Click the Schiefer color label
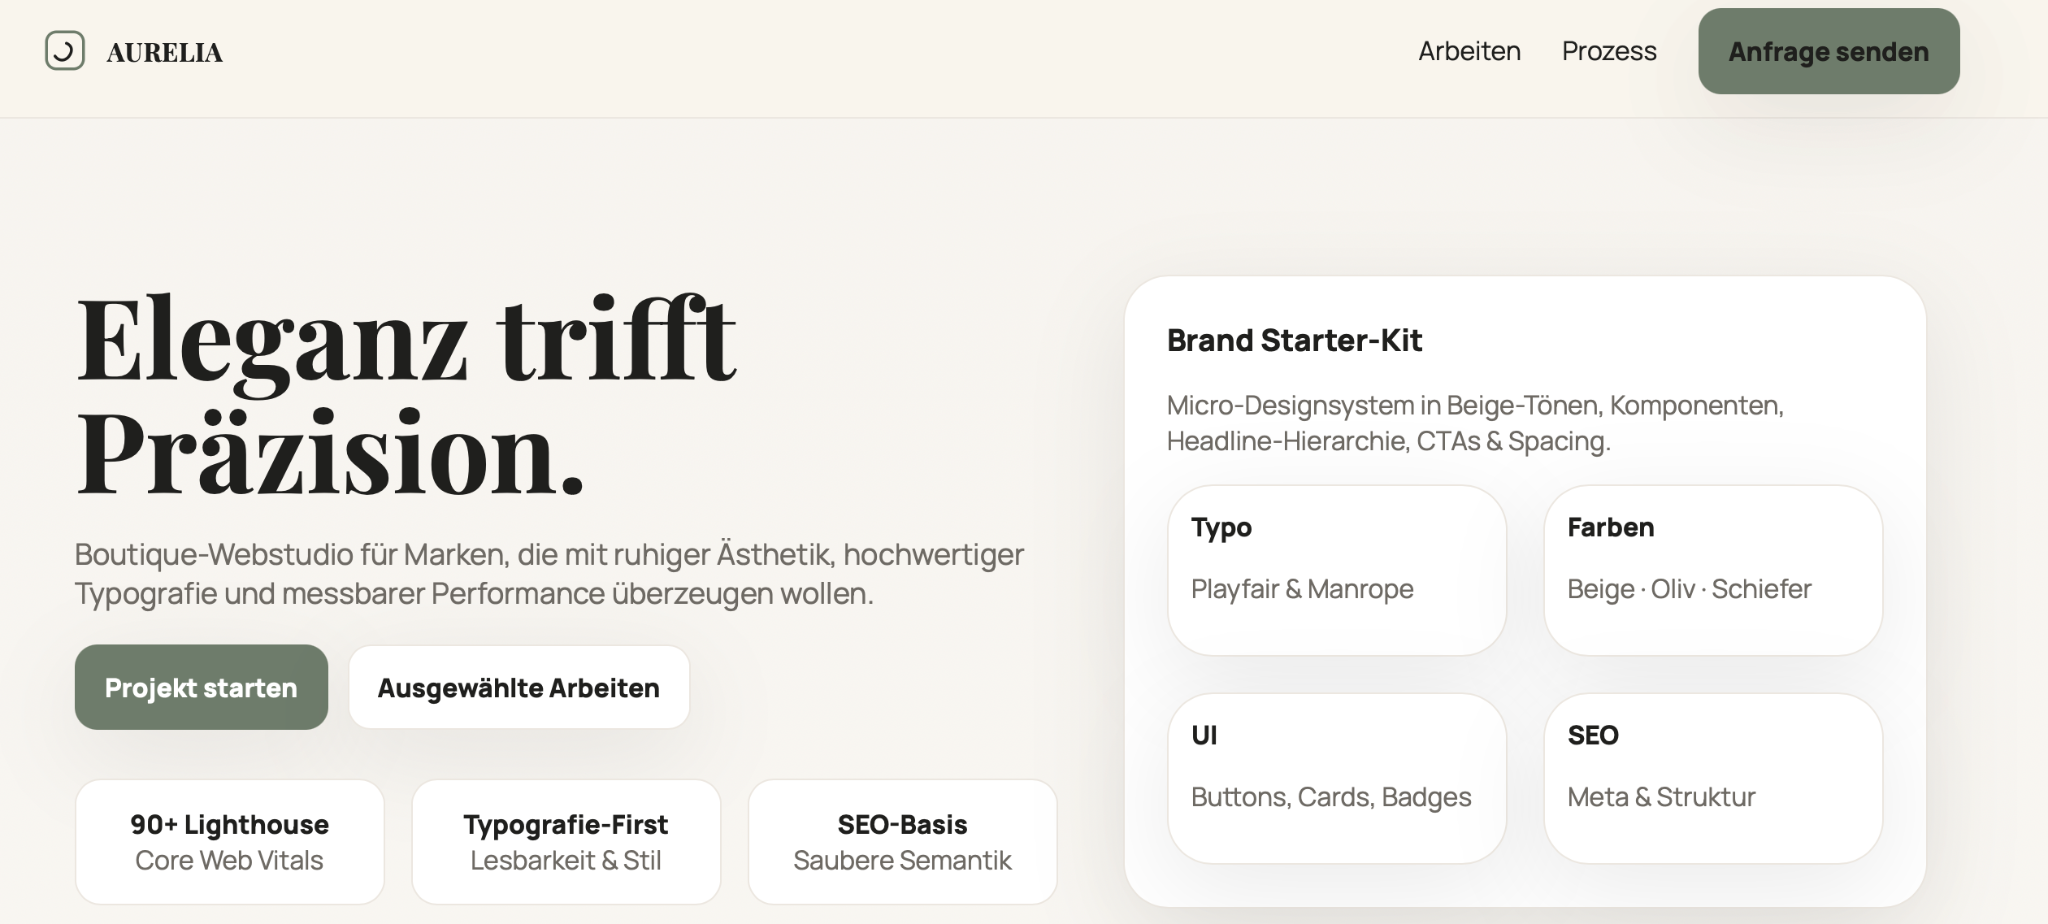 click(x=1762, y=589)
